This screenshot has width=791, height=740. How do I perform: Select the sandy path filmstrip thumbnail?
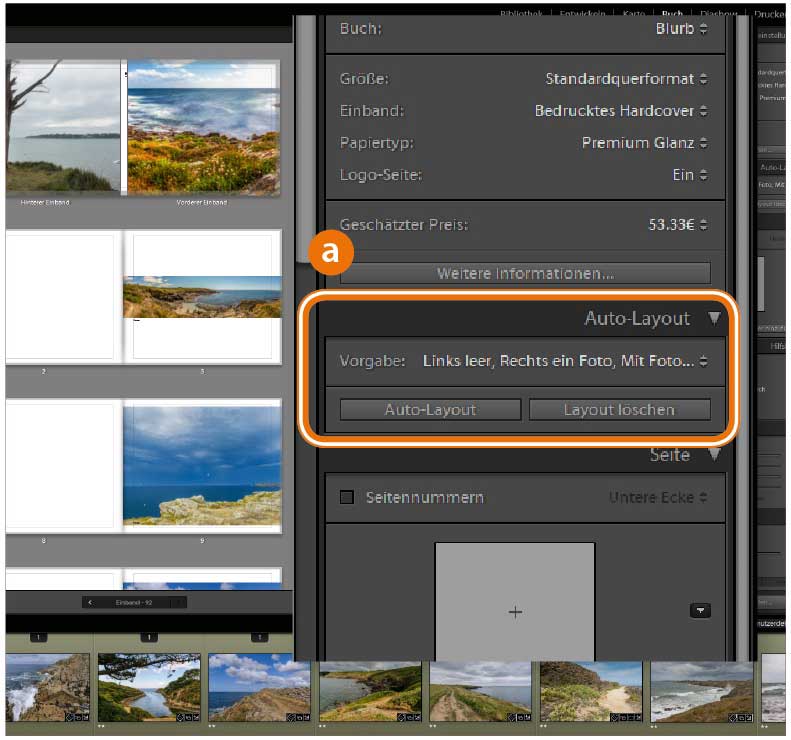[591, 692]
